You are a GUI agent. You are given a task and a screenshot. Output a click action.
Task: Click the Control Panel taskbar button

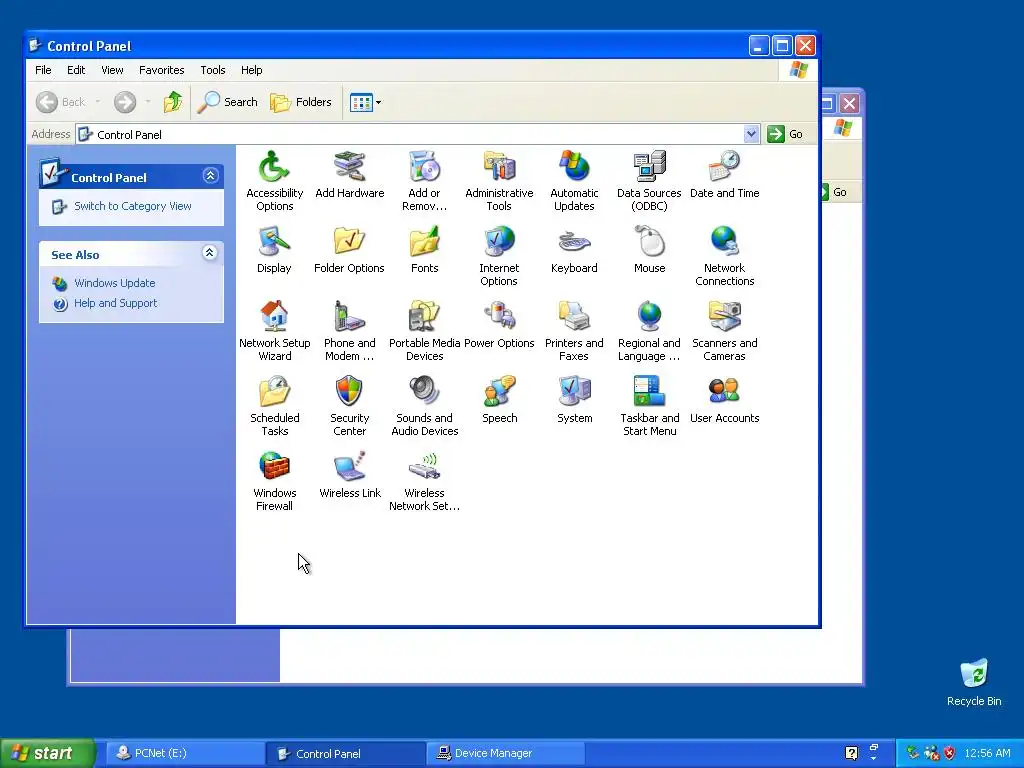point(345,753)
